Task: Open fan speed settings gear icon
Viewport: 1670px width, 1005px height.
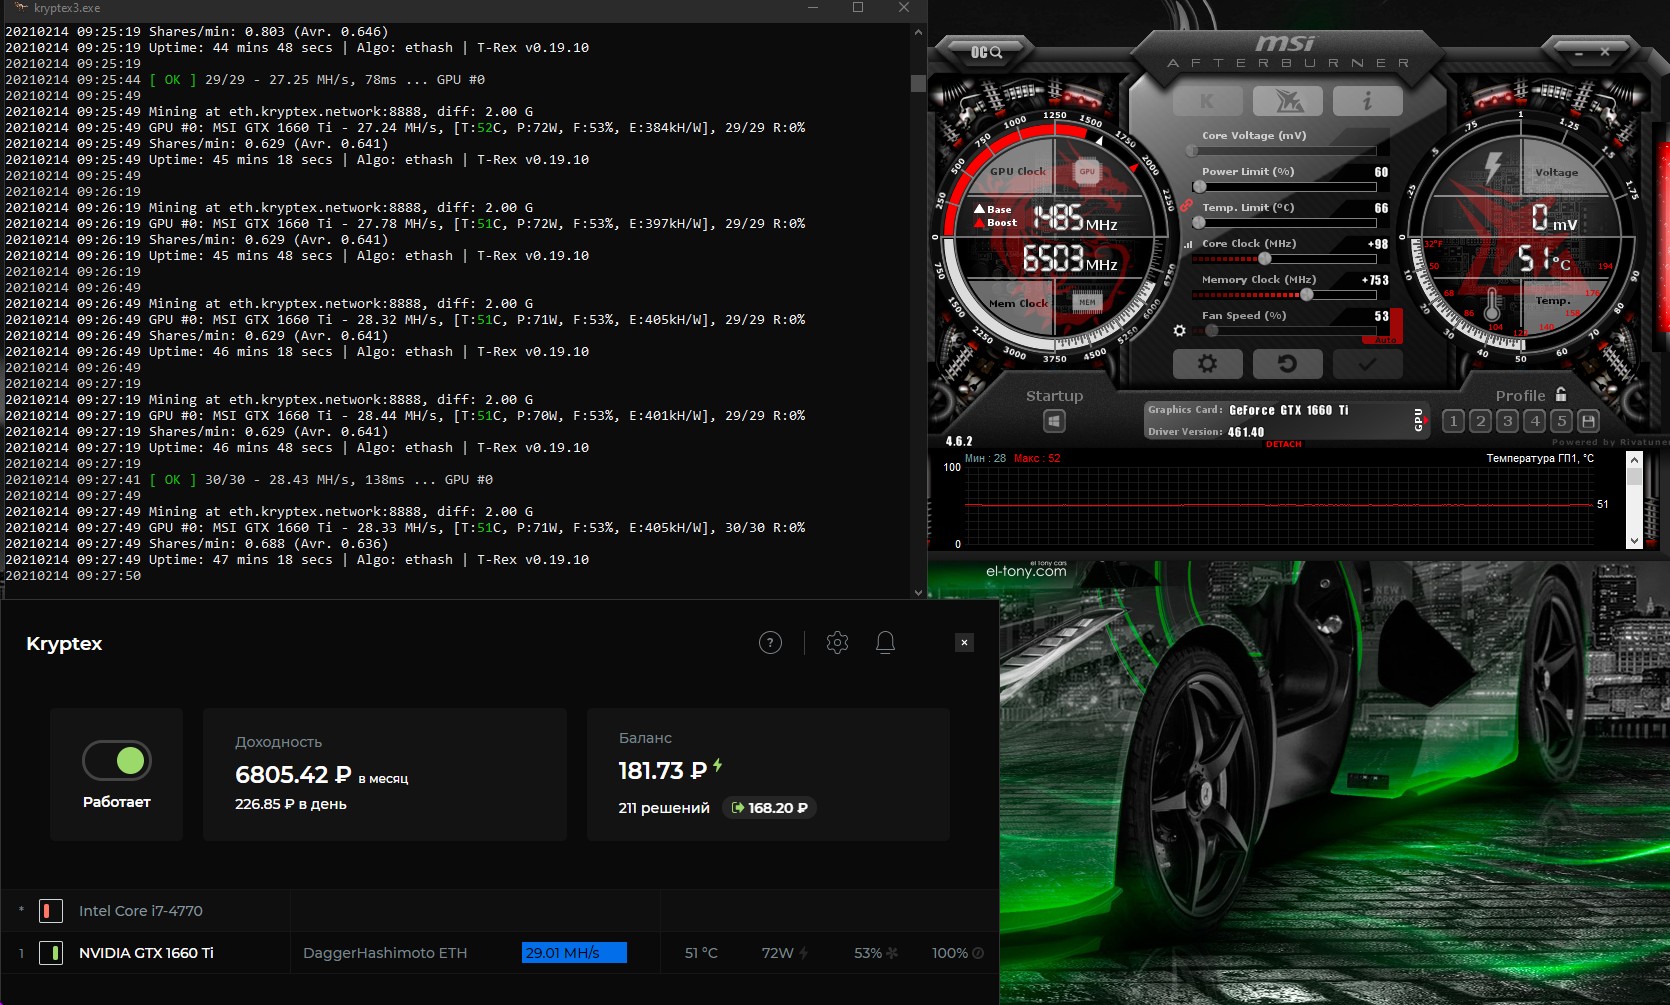Action: pos(1180,330)
